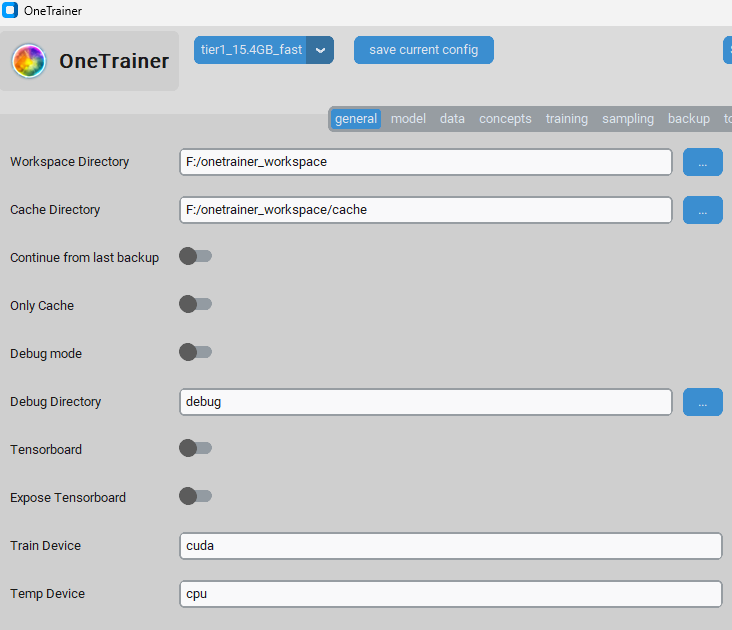Click the Workspace Directory label
The image size is (732, 630).
70,162
